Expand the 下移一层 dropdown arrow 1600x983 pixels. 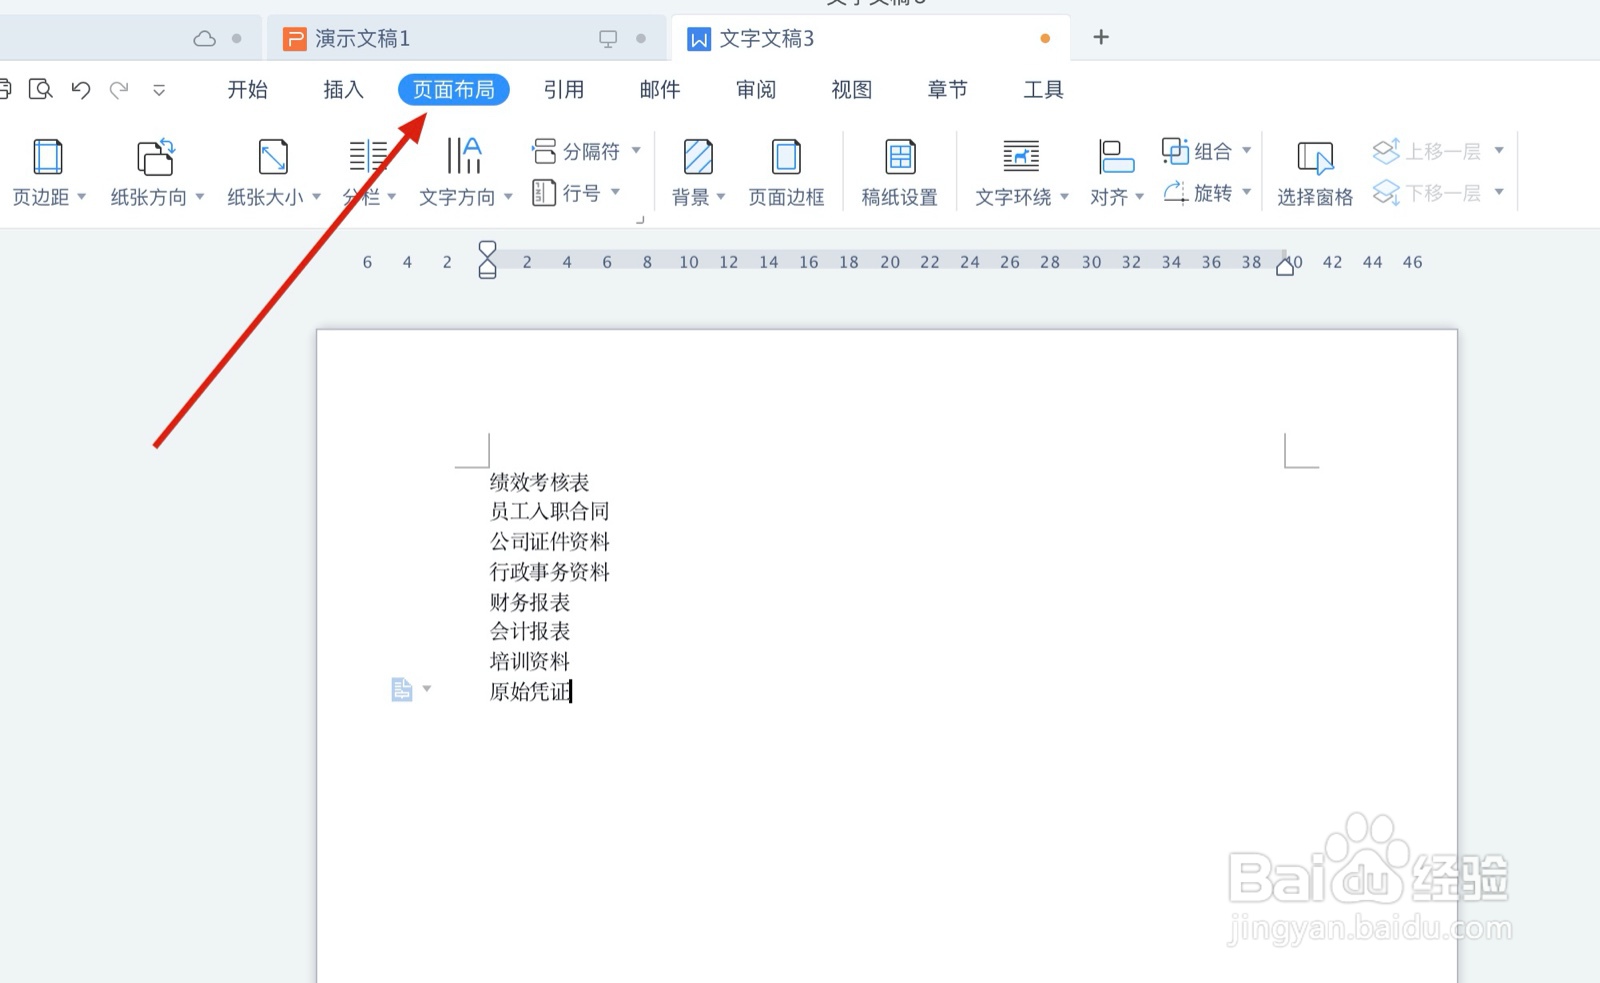[x=1499, y=192]
